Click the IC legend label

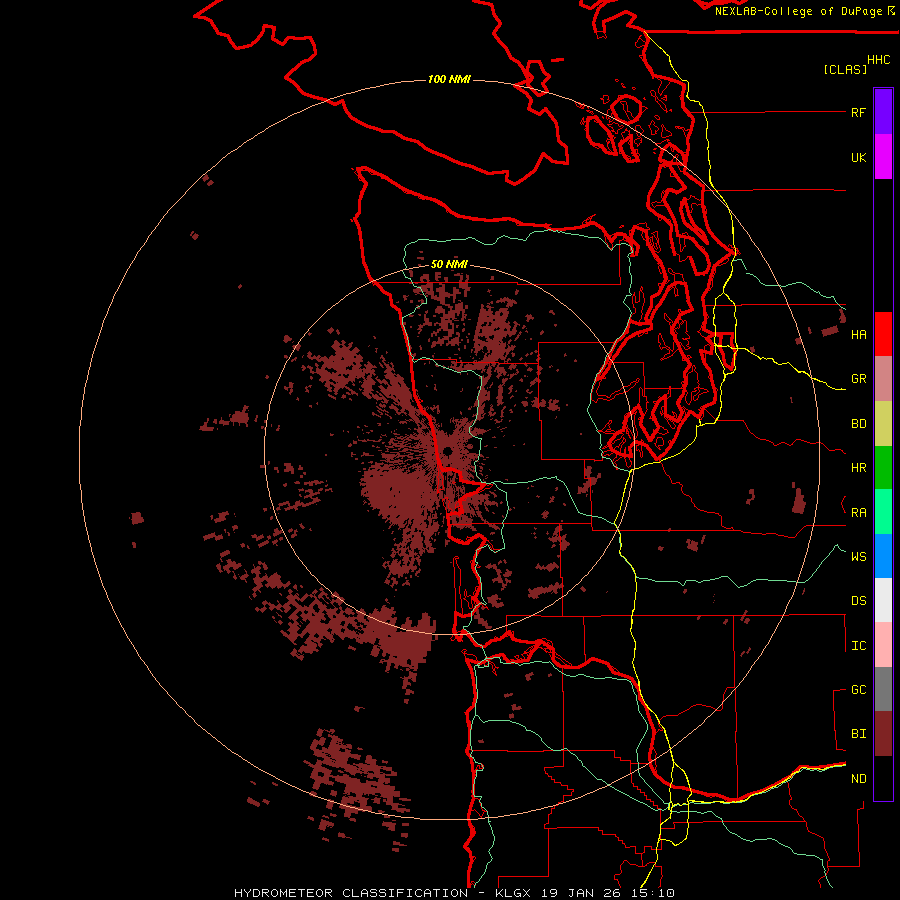(858, 646)
